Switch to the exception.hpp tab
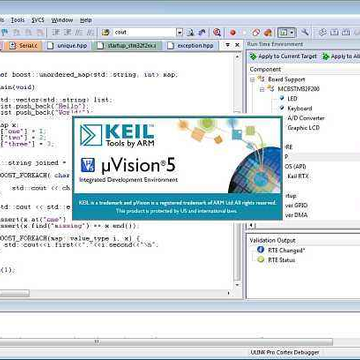Screen dimensions: 360x360 click(192, 46)
